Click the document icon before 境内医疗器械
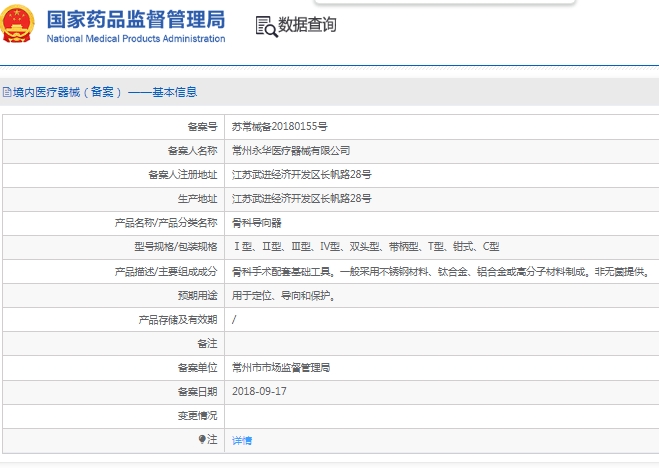 point(7,92)
